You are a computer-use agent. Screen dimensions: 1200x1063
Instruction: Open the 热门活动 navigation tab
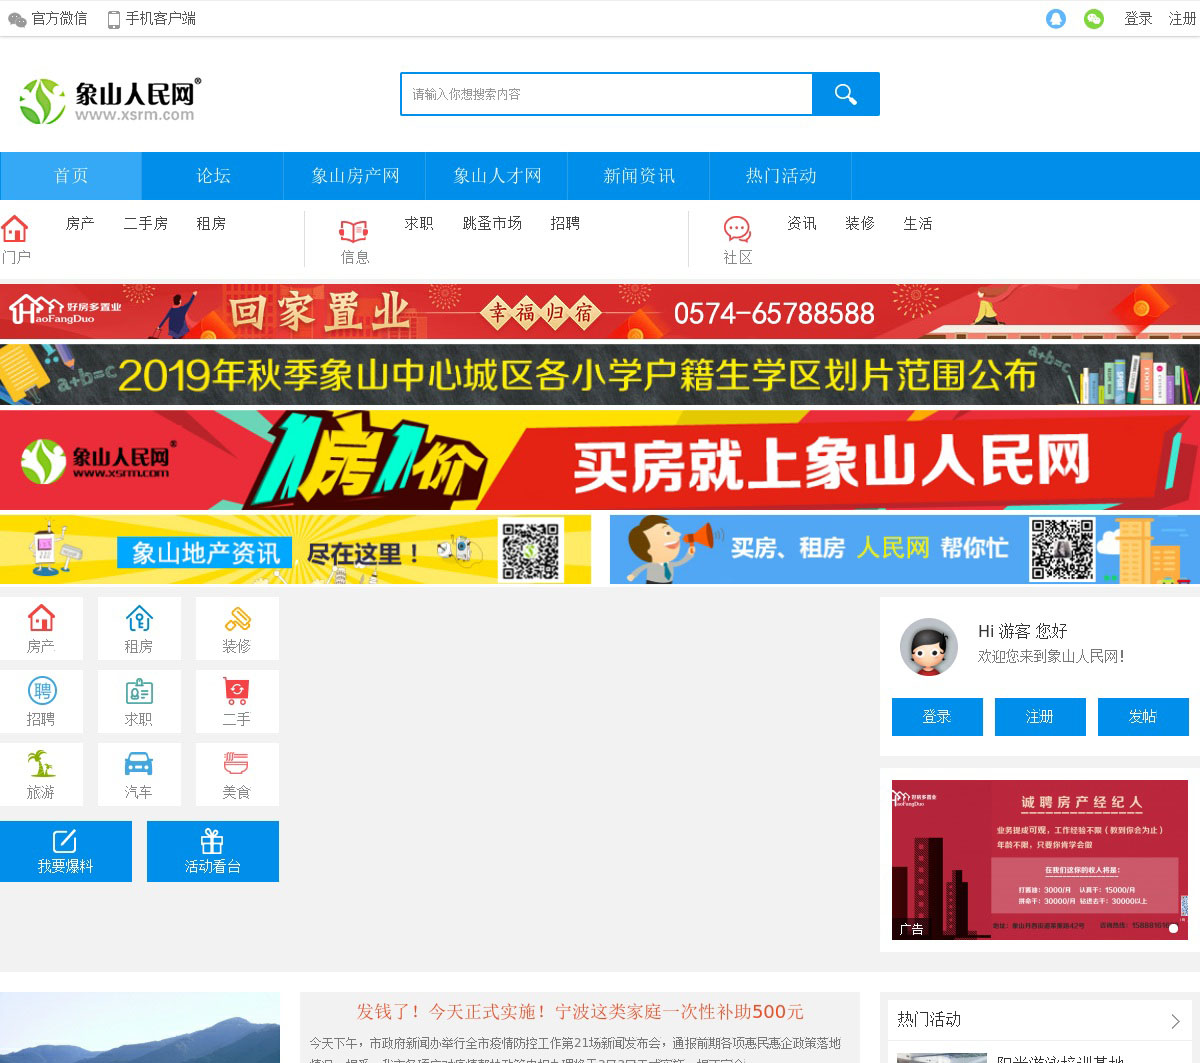(781, 176)
